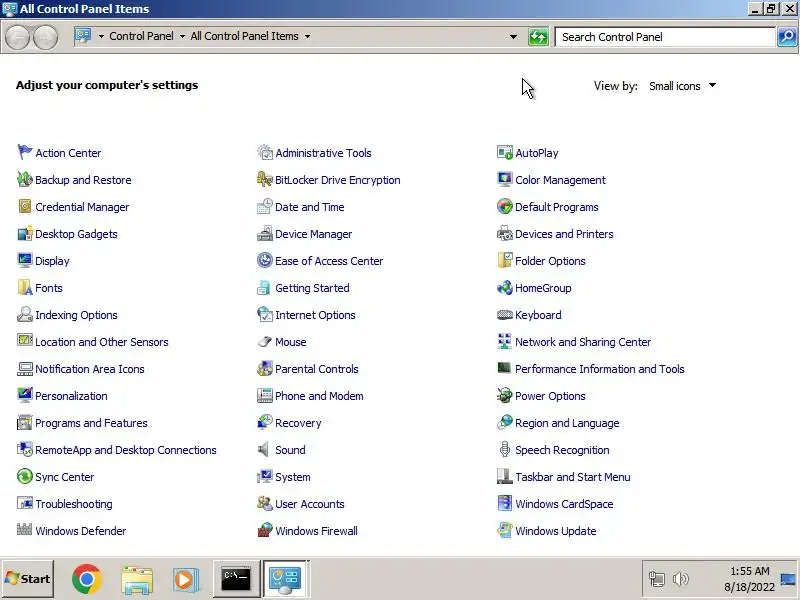Open the Device Manager icon

point(265,233)
